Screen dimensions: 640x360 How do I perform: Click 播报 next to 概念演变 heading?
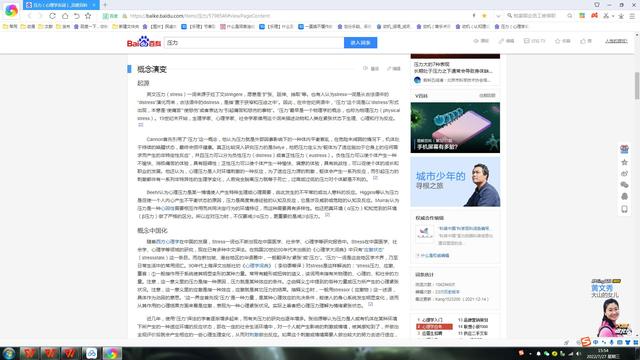pos(371,69)
